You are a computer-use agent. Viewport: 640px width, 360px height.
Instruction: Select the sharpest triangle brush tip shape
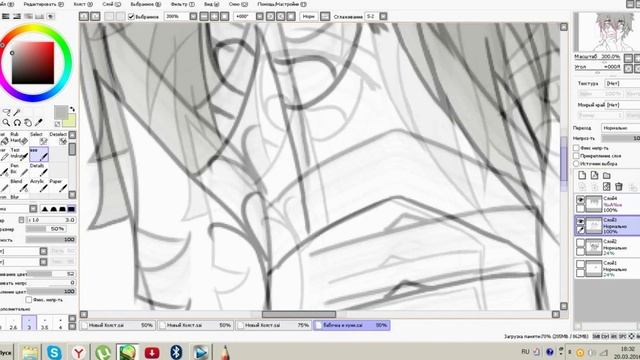[45, 209]
